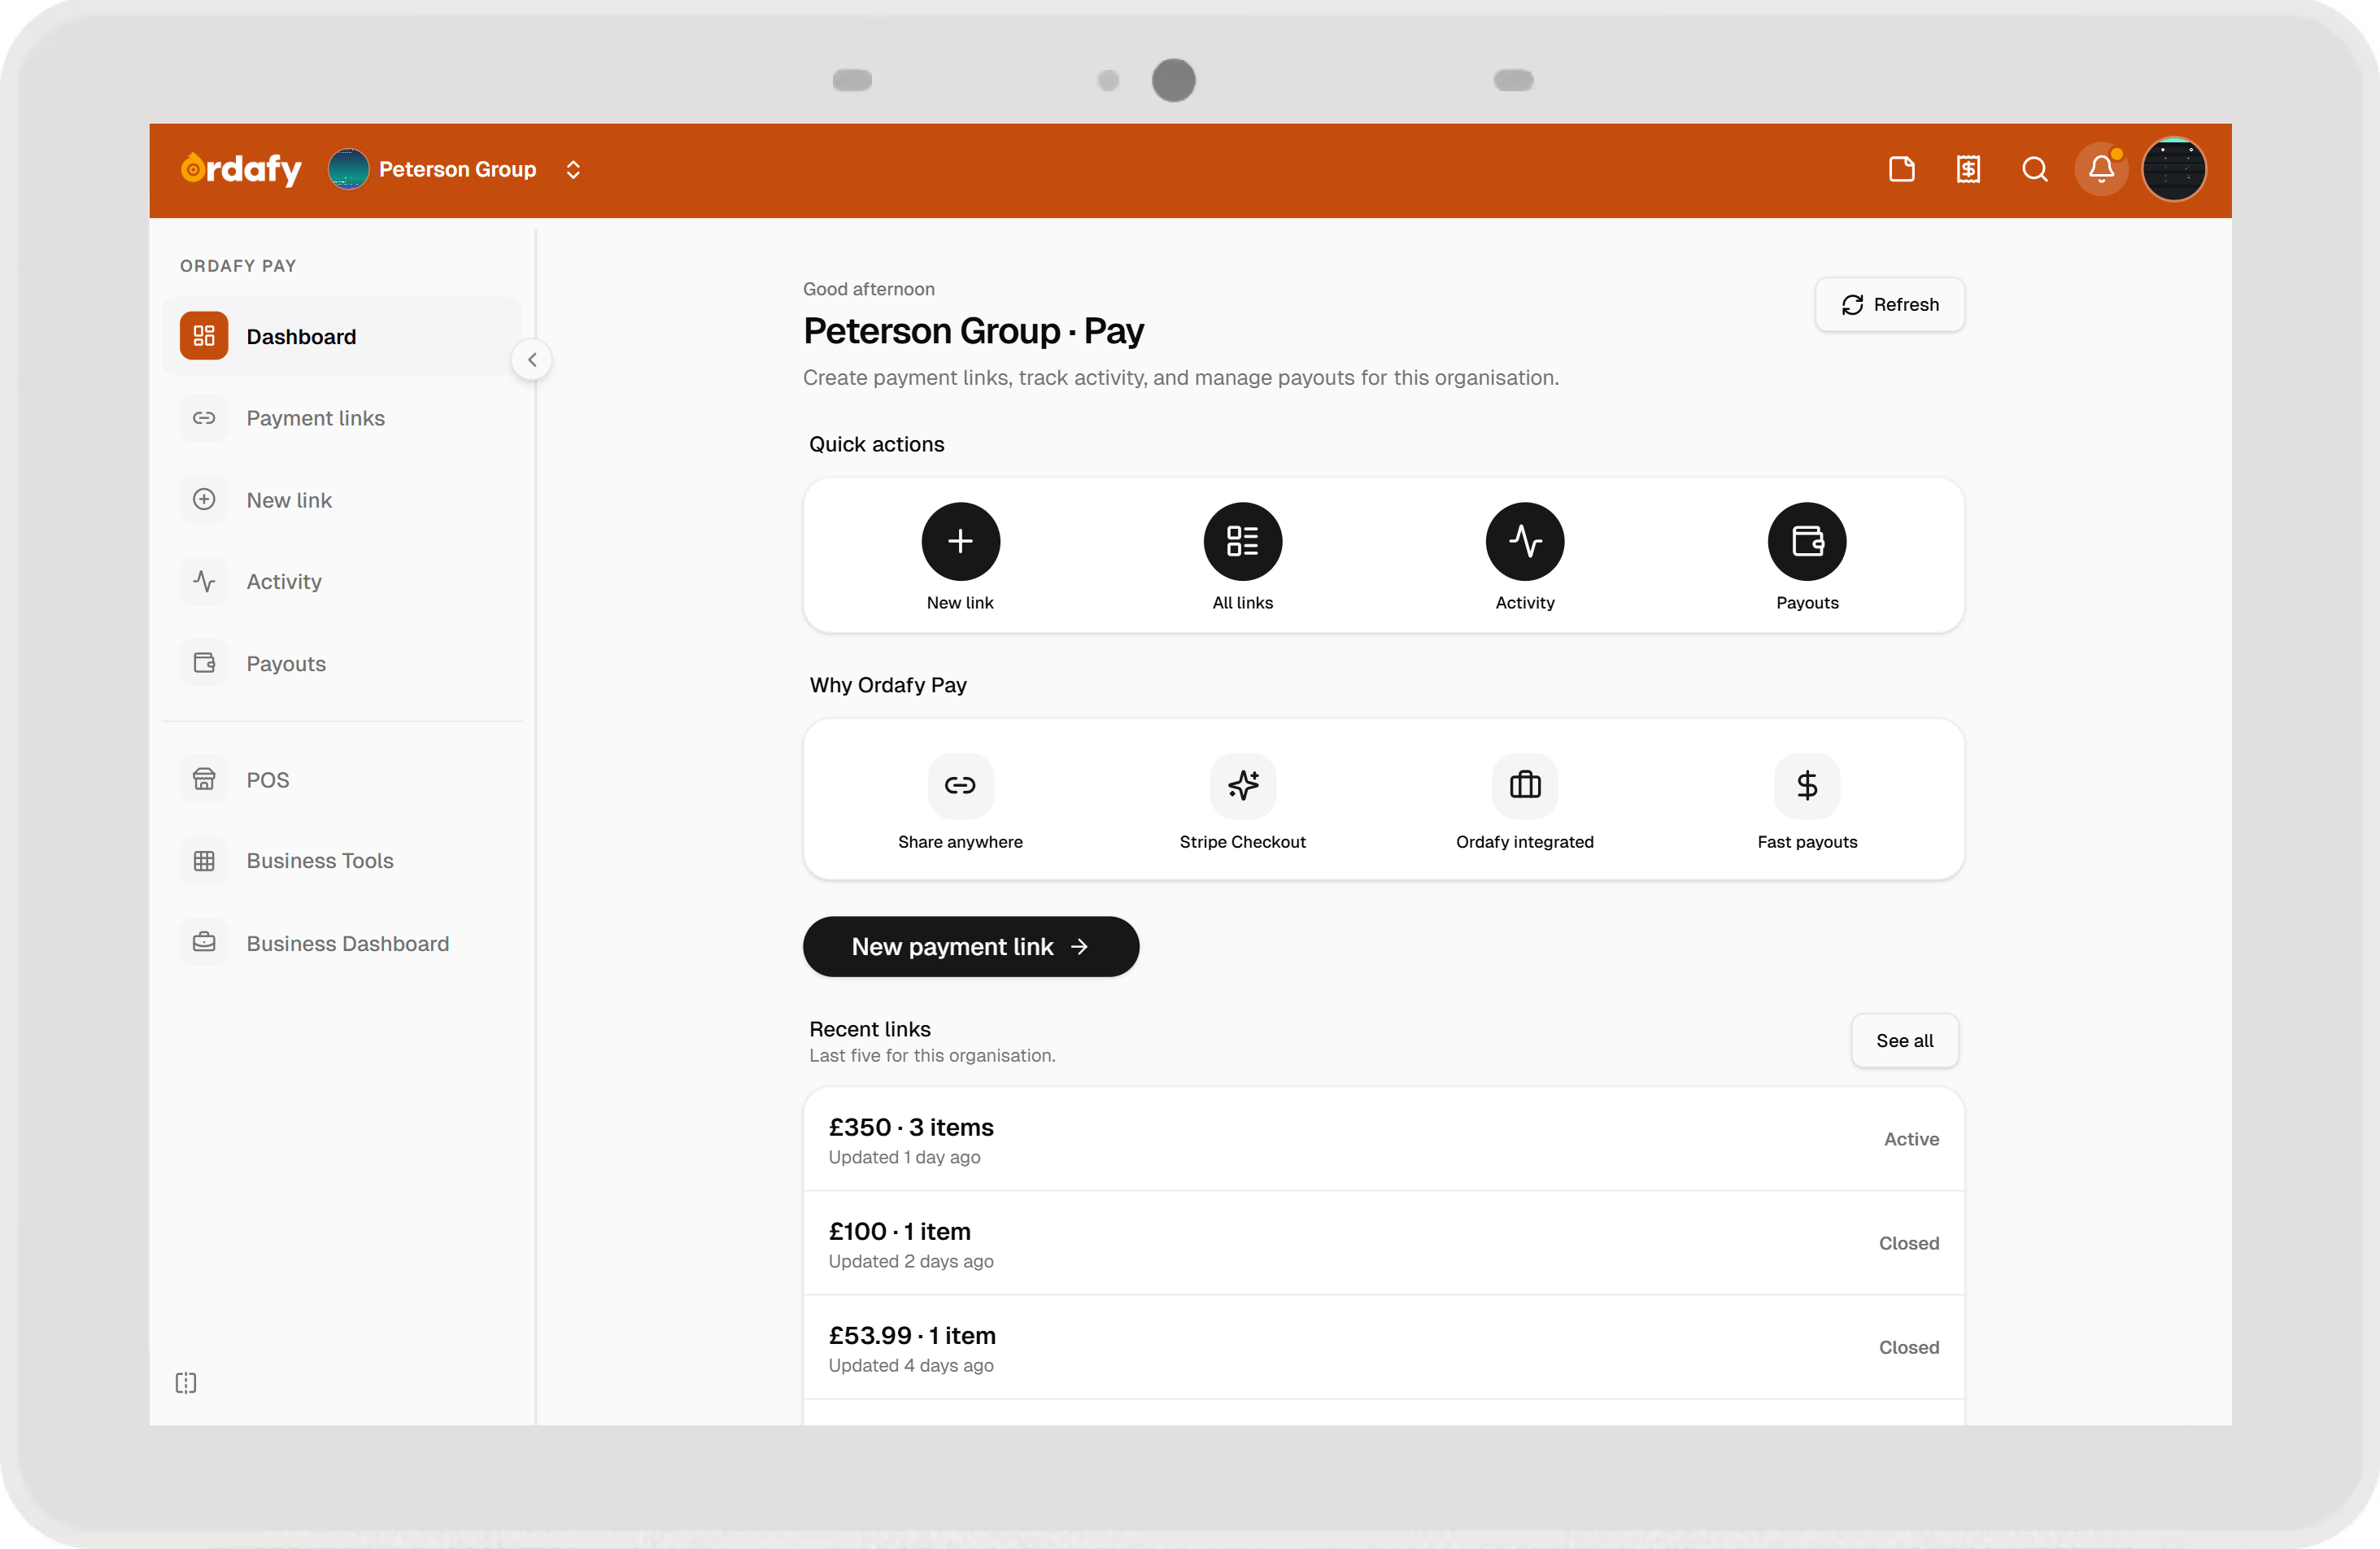2380x1549 pixels.
Task: Click the Active status on £350 row
Action: coord(1911,1139)
